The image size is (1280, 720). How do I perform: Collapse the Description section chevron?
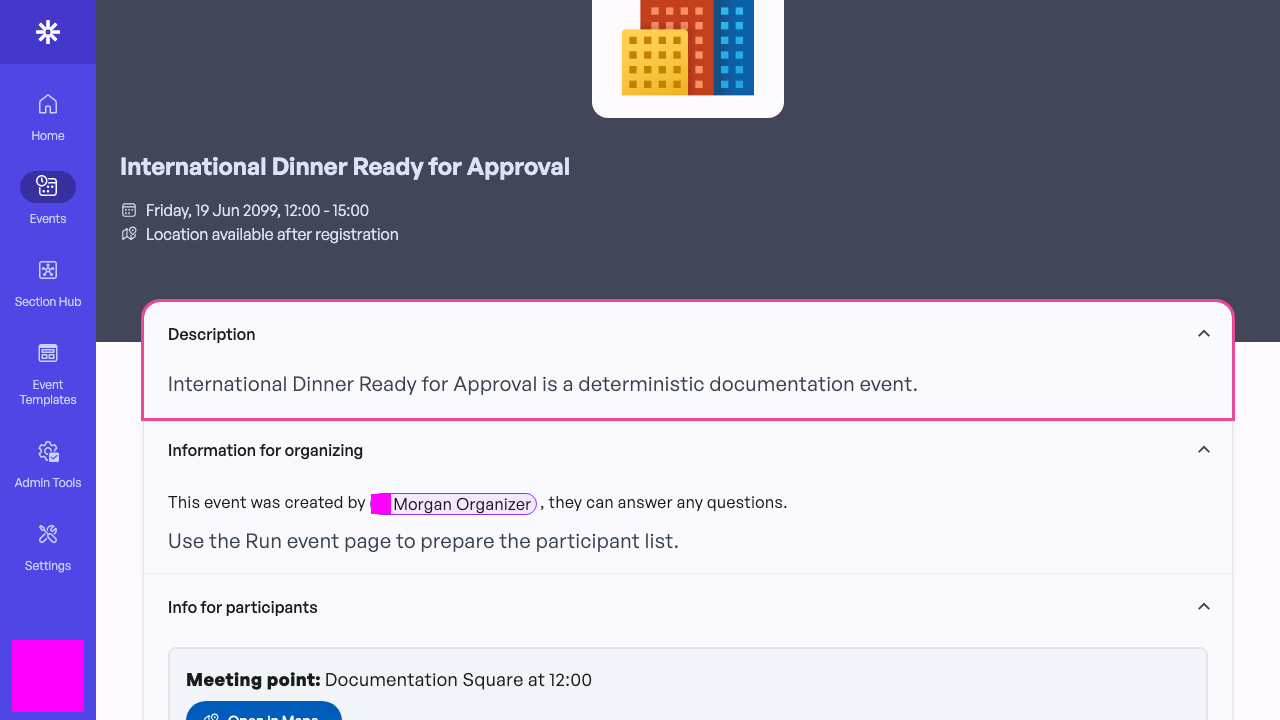pyautogui.click(x=1204, y=334)
